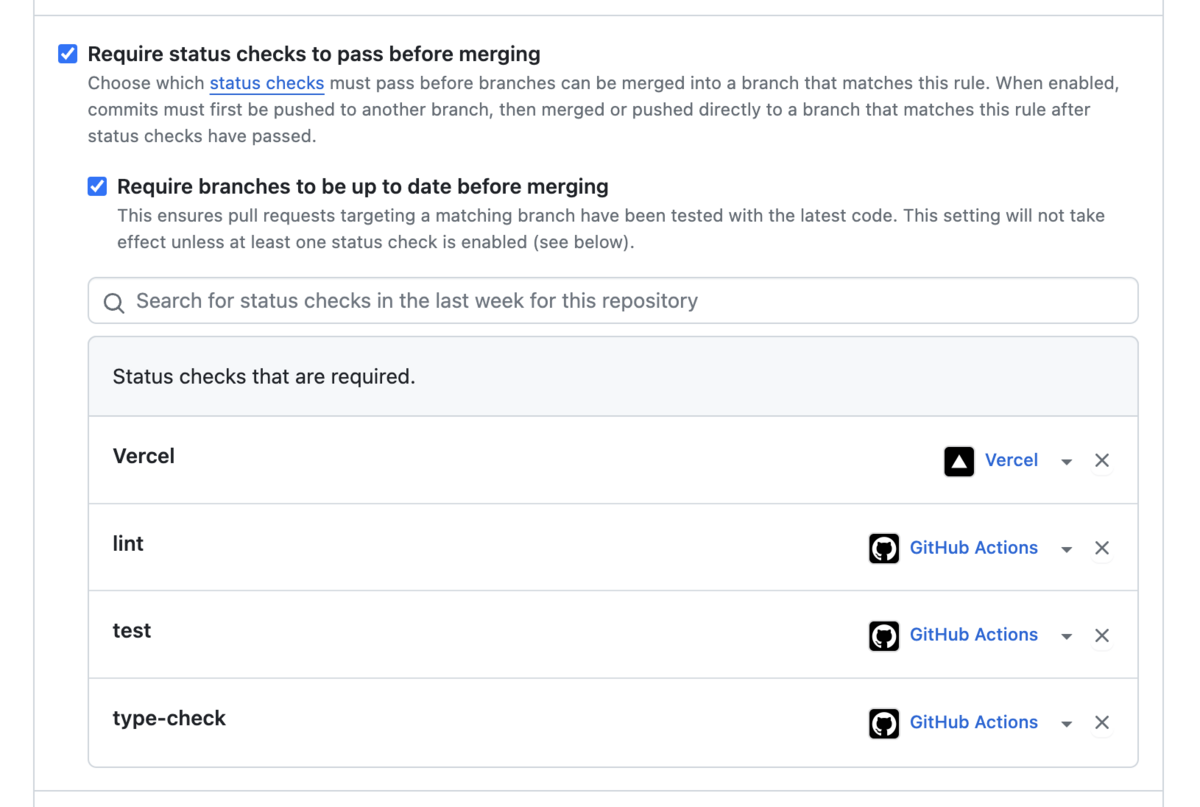Open the status checks documentation link

[x=266, y=83]
